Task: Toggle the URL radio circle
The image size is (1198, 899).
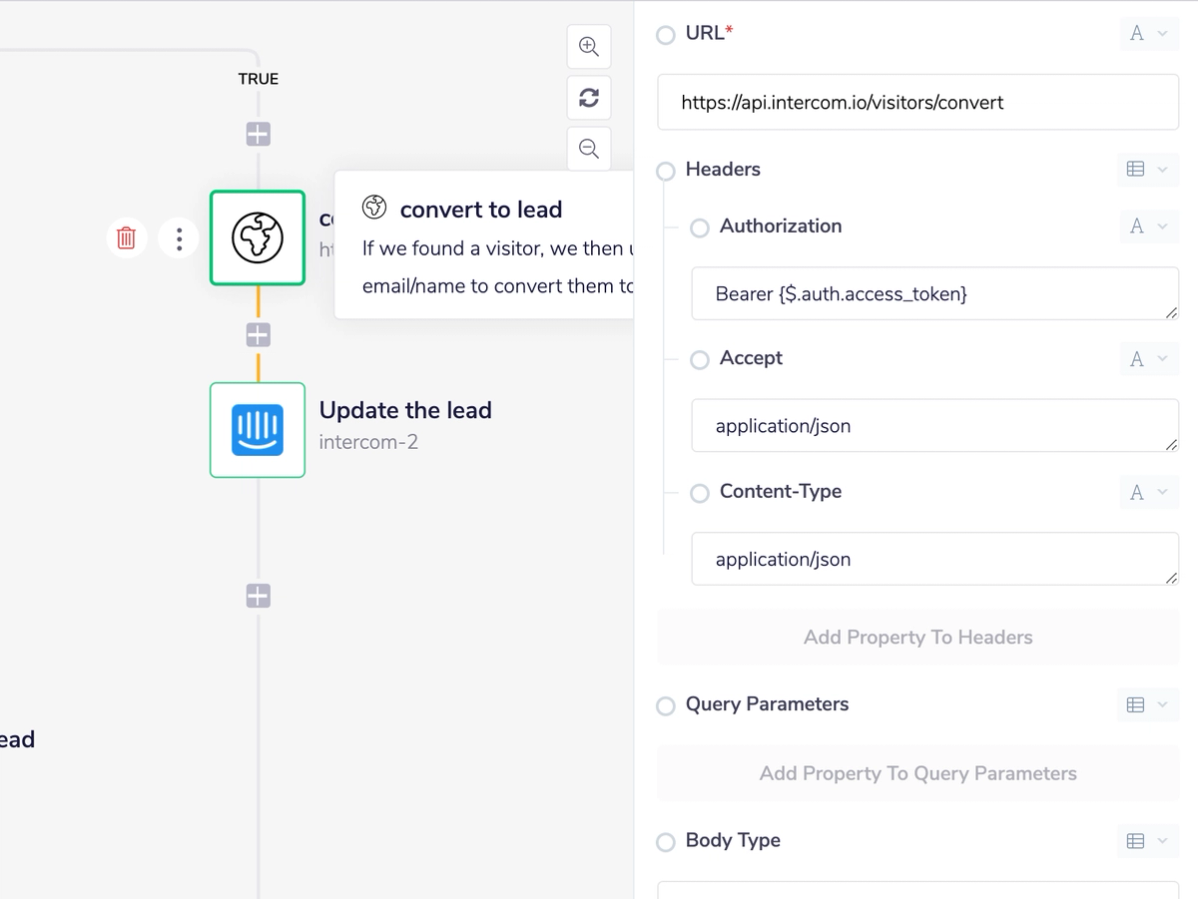Action: pos(666,35)
